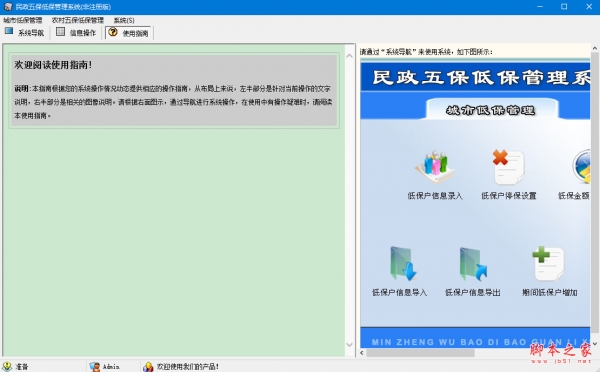The width and height of the screenshot is (600, 372).
Task: Select the 使用指南 tab
Action: point(129,33)
